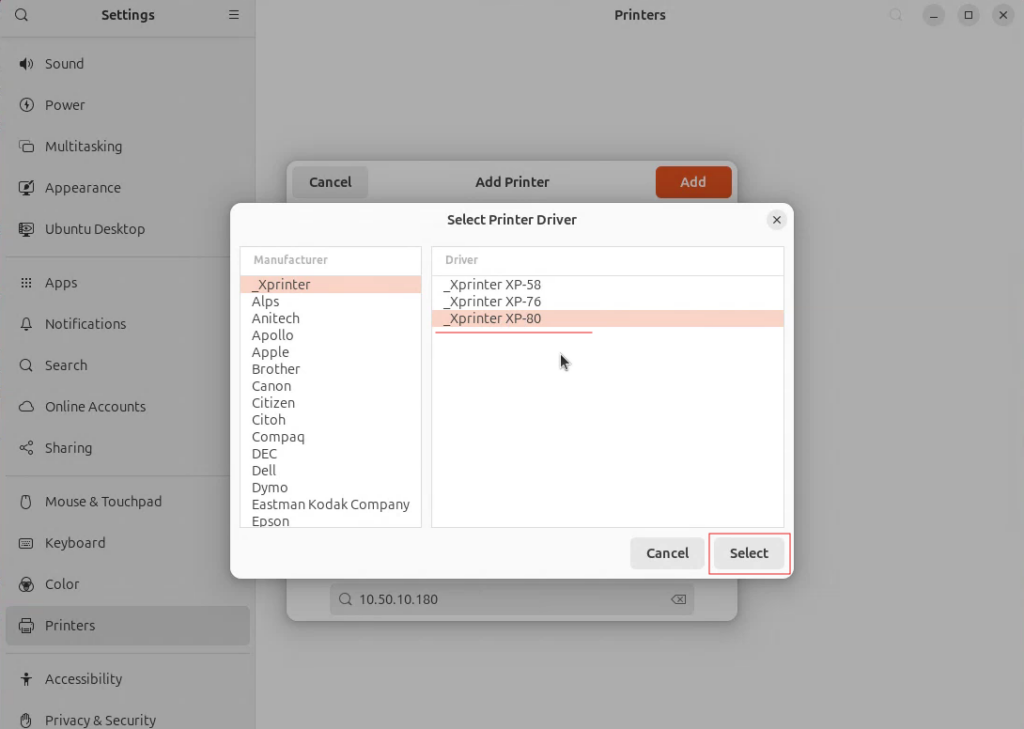Click the Select button in driver dialog
1024x729 pixels.
748,553
